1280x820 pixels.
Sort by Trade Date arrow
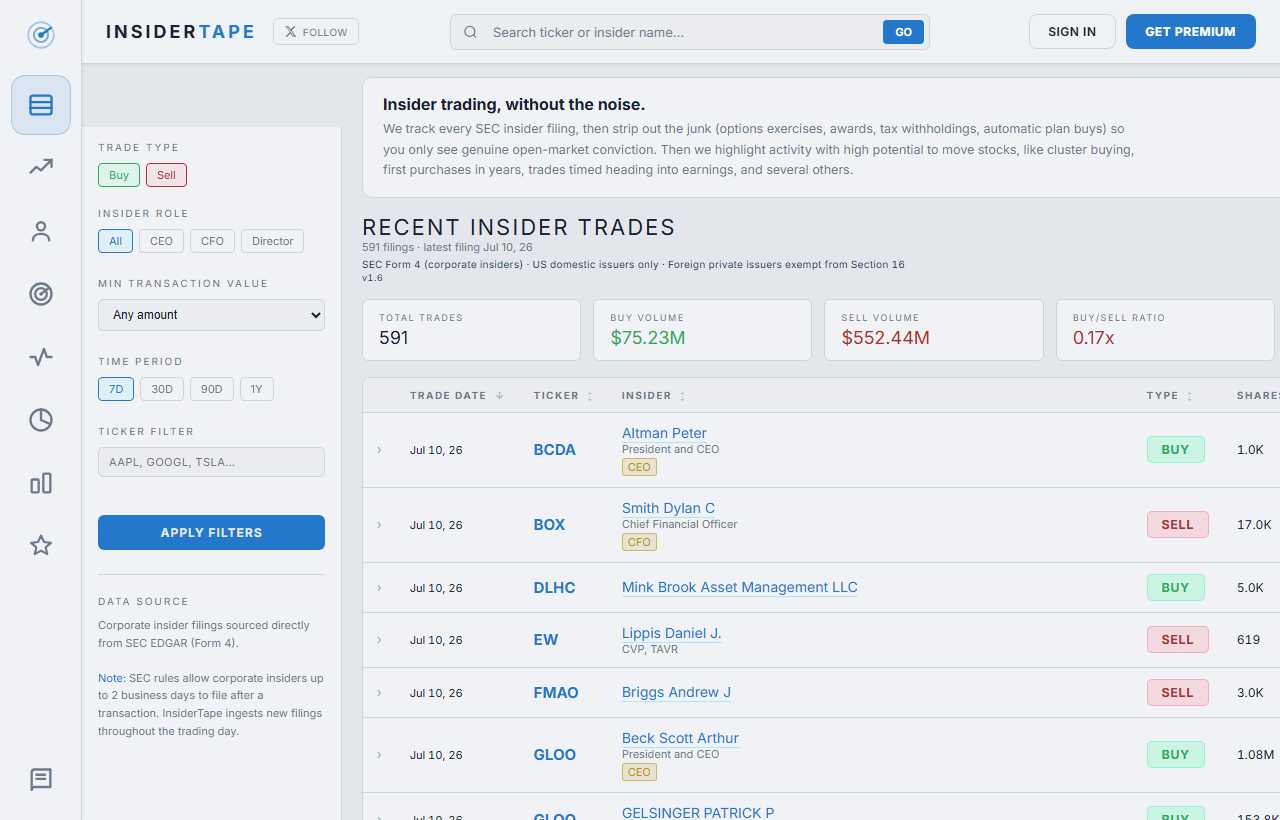click(500, 396)
